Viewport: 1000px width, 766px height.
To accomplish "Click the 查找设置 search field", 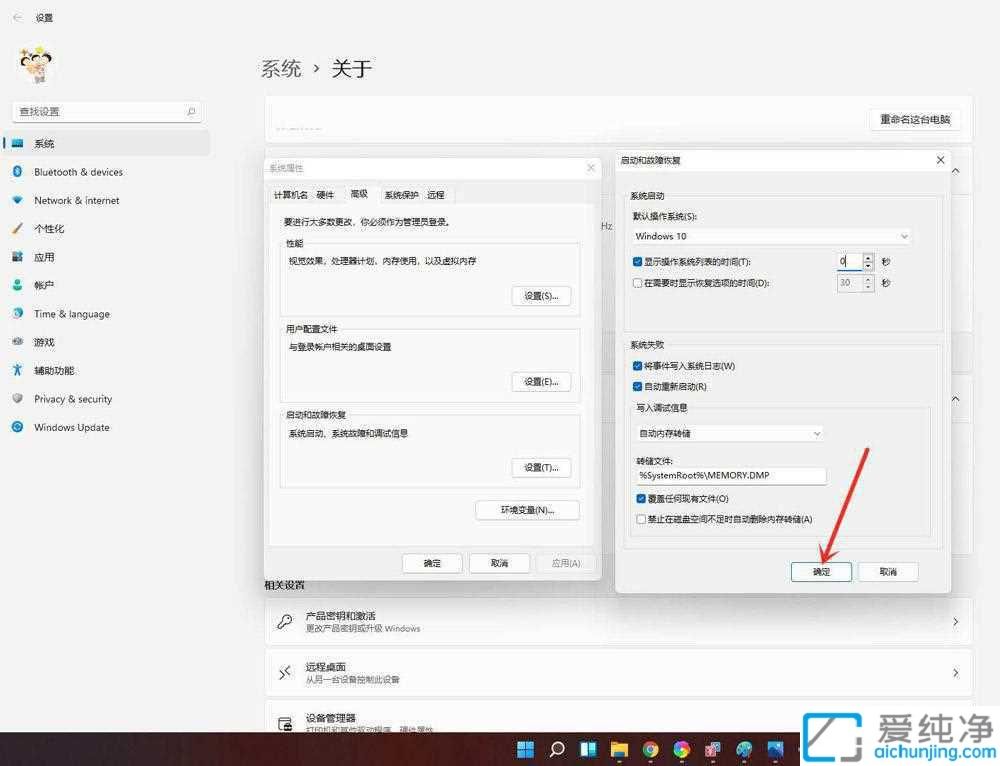I will point(107,112).
